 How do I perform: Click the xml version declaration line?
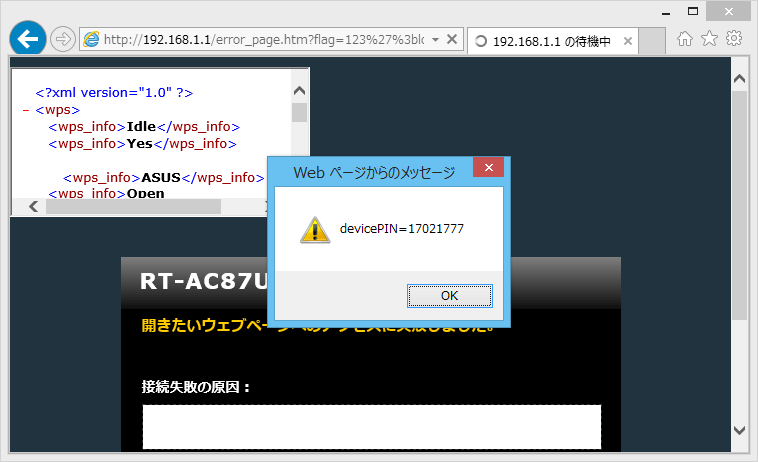coord(114,92)
